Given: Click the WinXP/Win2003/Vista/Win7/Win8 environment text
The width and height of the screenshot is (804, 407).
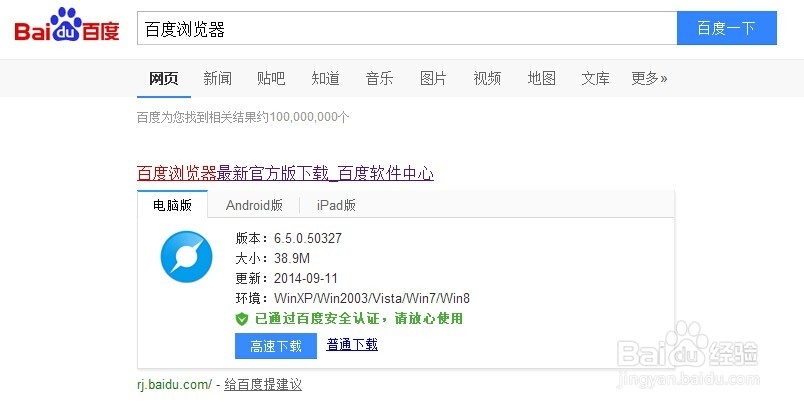Looking at the screenshot, I should (x=372, y=298).
